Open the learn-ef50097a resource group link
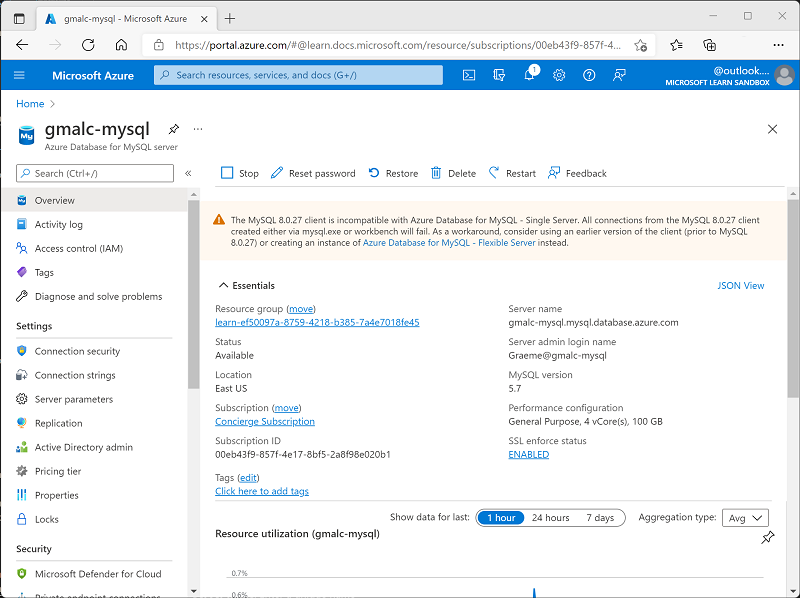The width and height of the screenshot is (800, 598). [x=317, y=322]
